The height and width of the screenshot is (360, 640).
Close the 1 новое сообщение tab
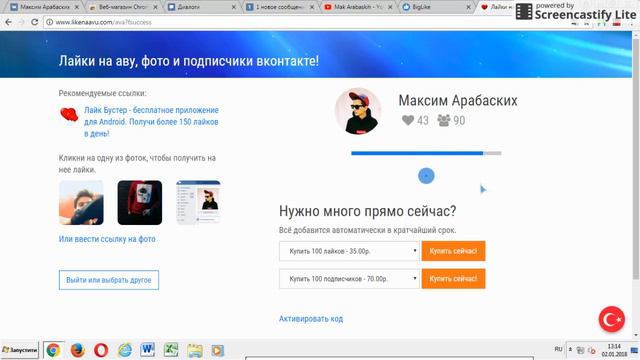tap(312, 7)
